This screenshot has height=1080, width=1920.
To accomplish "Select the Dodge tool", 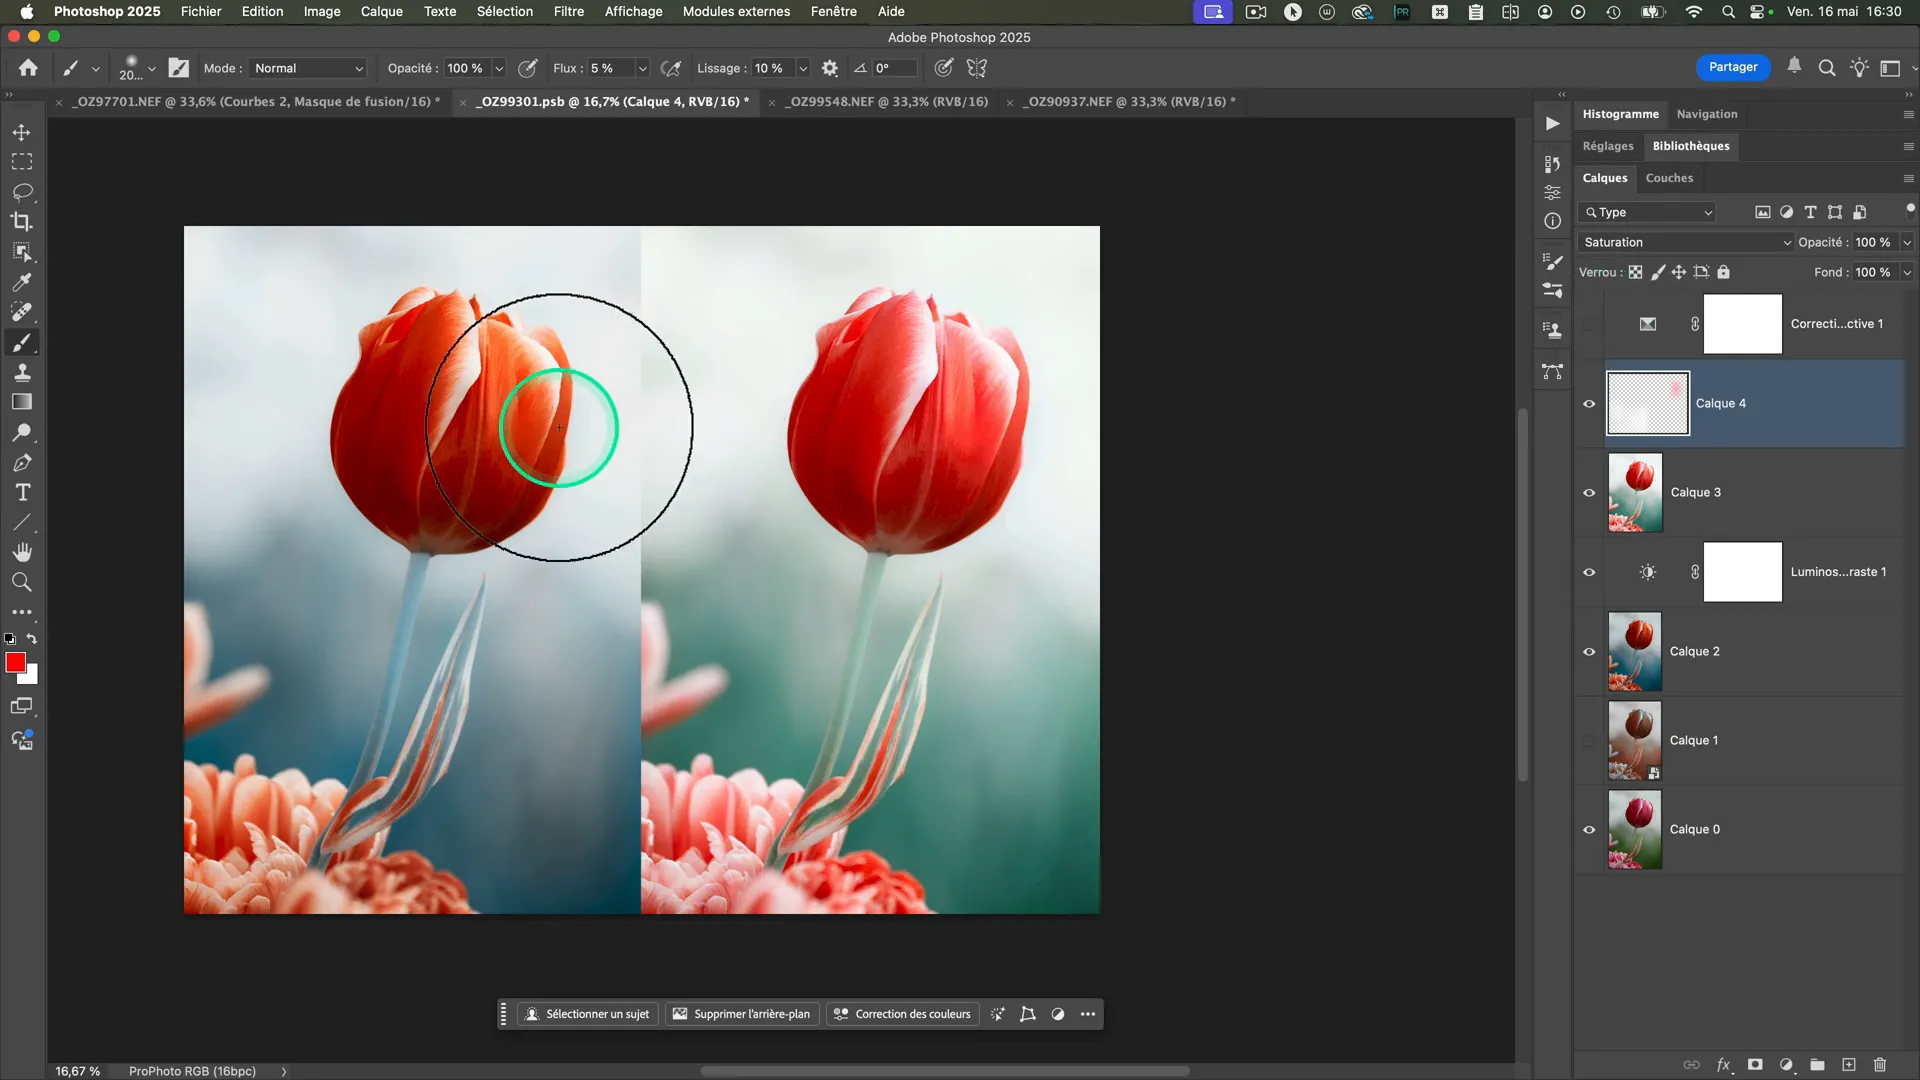I will coord(21,432).
